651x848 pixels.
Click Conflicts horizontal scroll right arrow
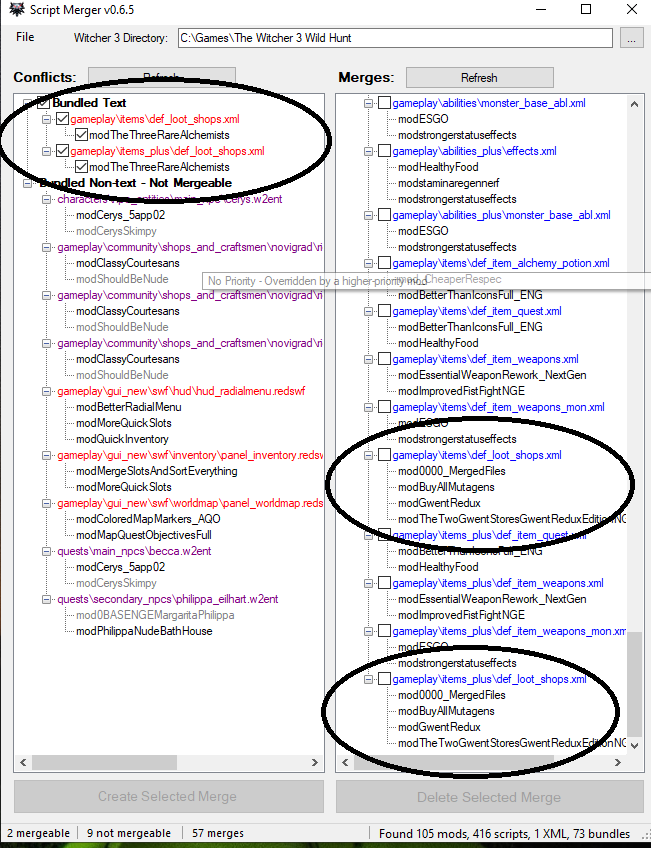click(x=315, y=762)
